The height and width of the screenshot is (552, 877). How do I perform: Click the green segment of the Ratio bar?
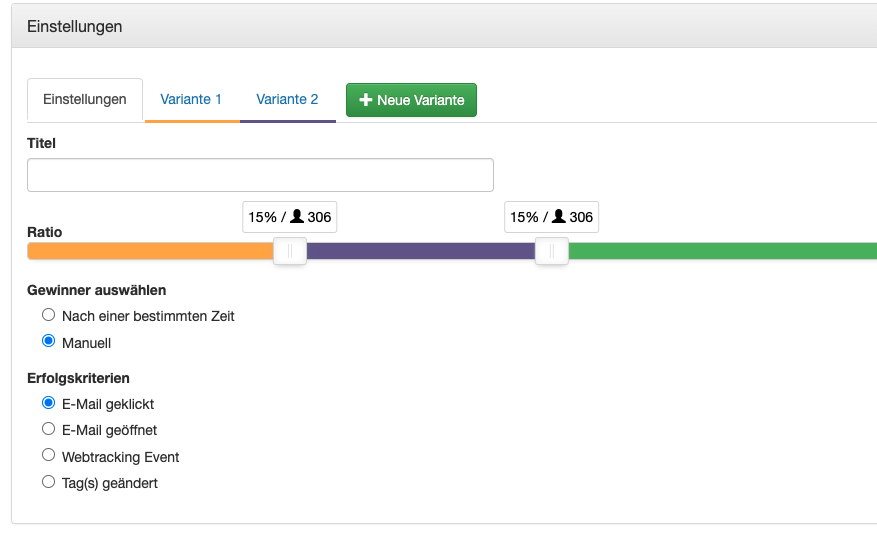point(720,251)
